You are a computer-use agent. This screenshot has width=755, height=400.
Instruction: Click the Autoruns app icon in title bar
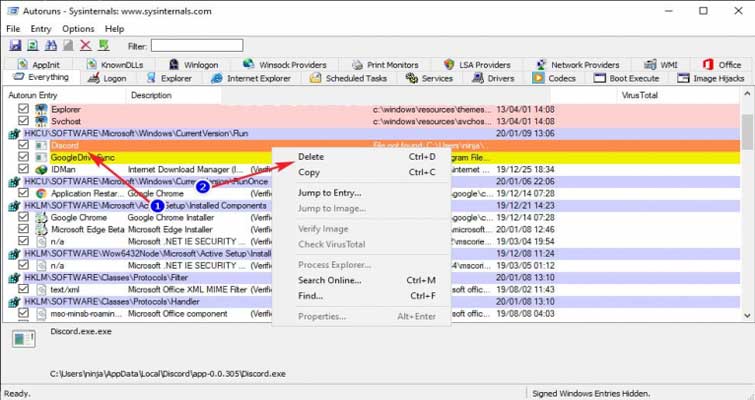point(13,11)
